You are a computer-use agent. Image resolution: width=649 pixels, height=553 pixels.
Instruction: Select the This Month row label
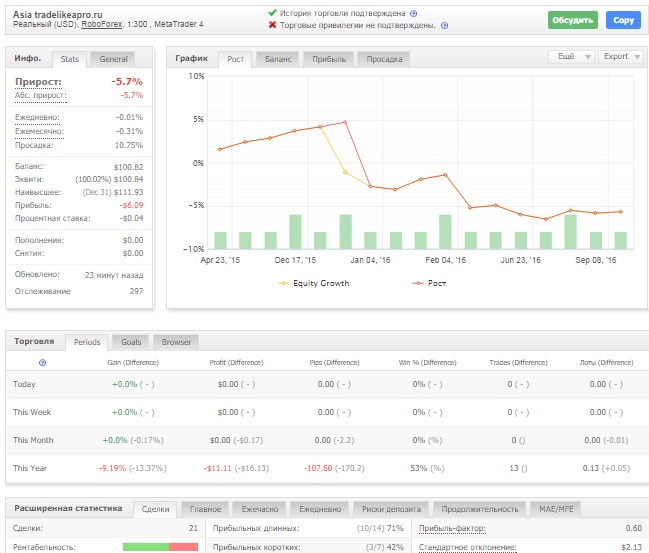coord(33,440)
